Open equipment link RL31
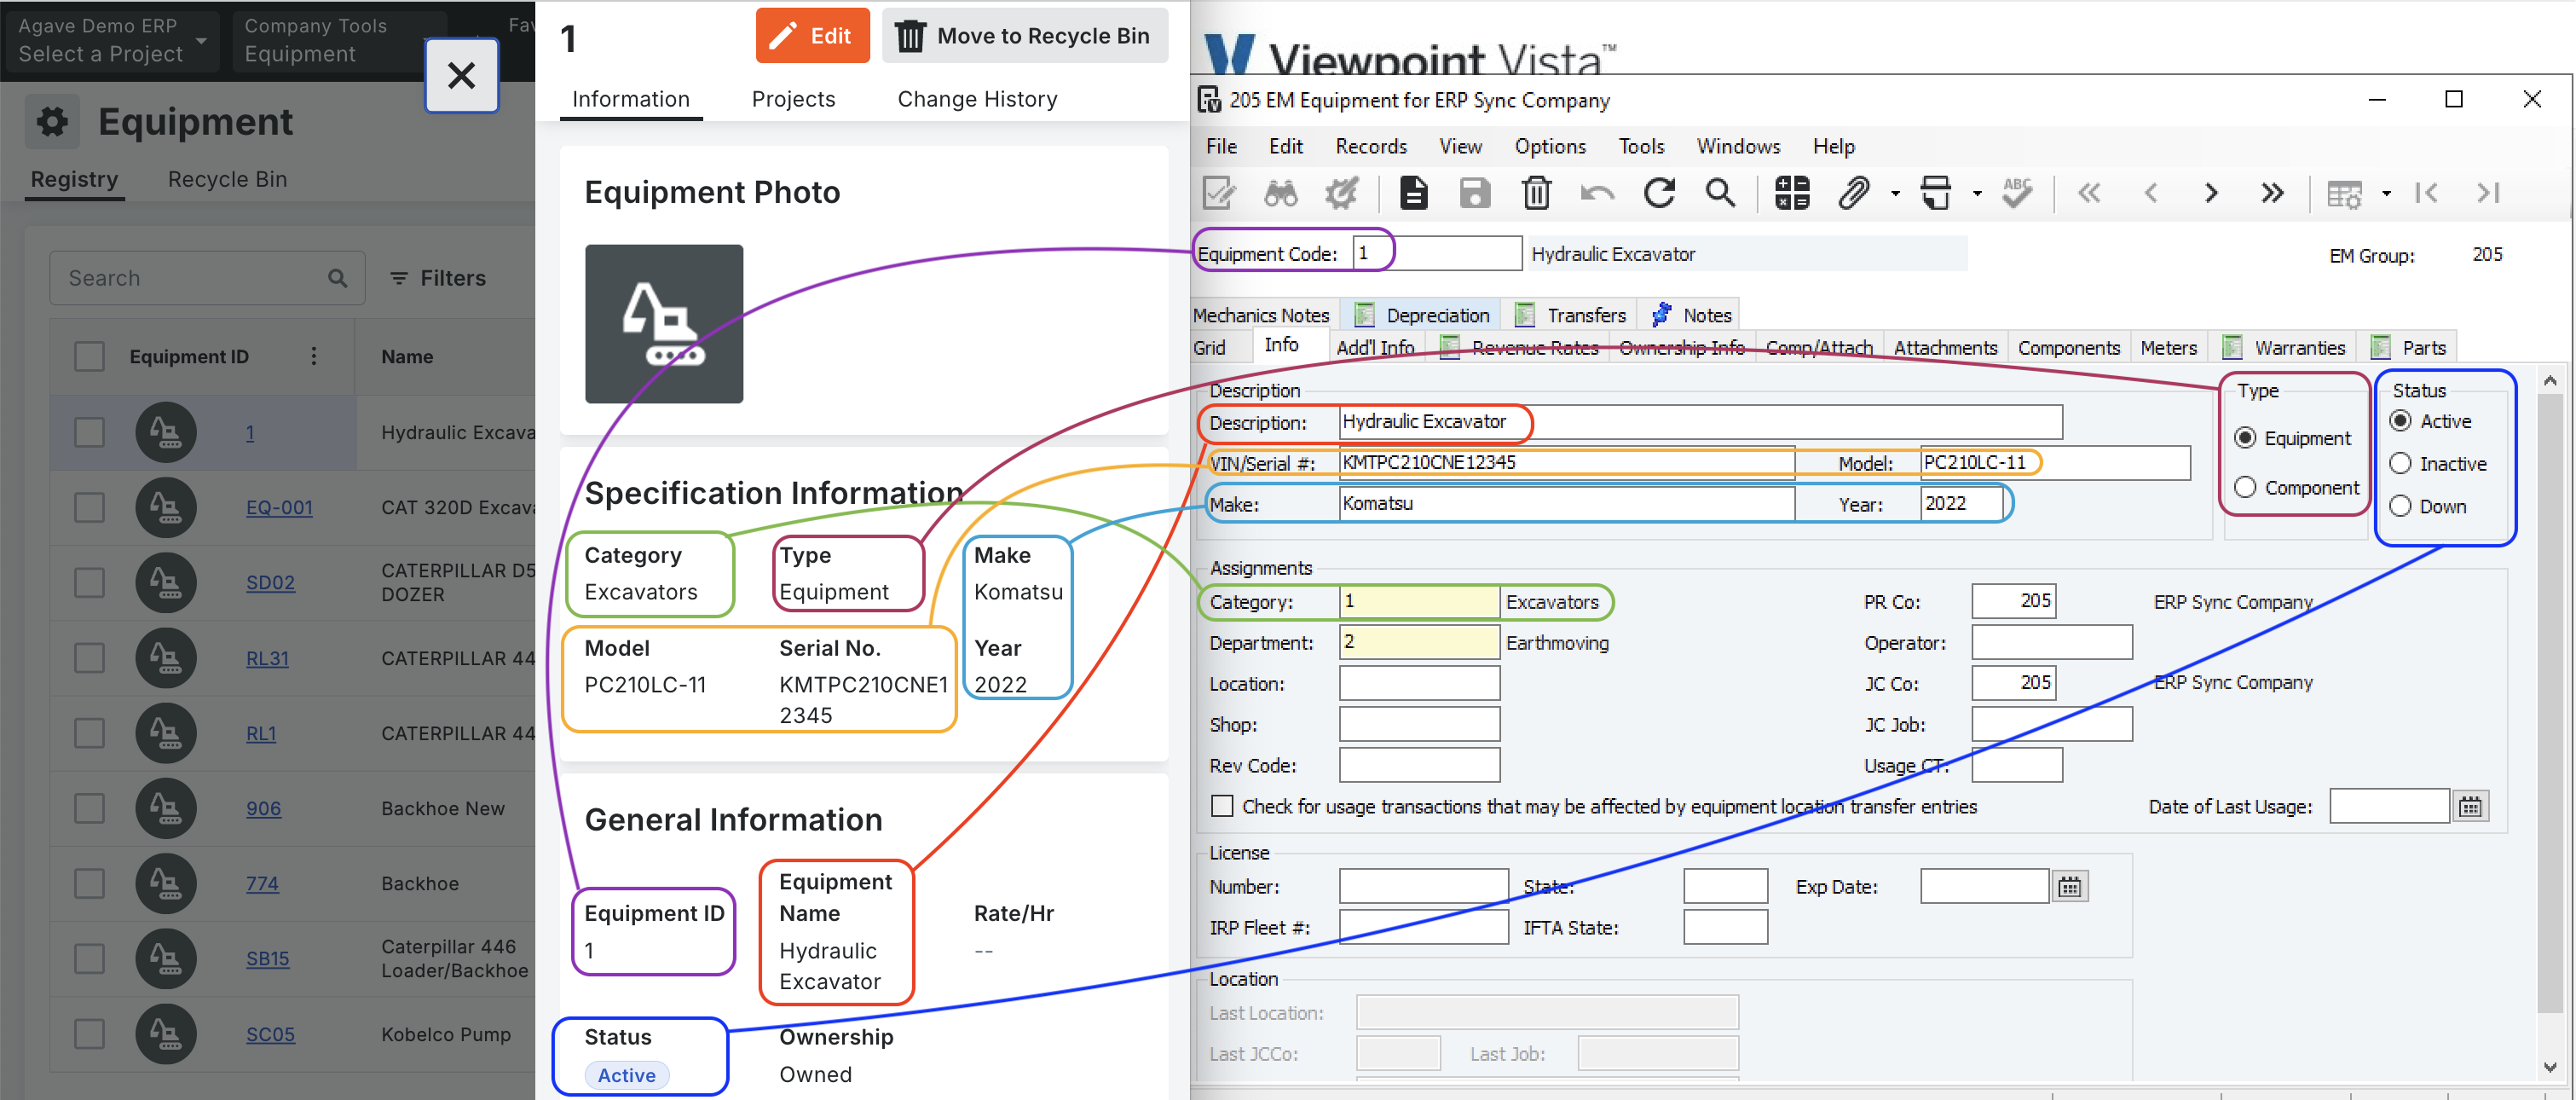 [267, 658]
